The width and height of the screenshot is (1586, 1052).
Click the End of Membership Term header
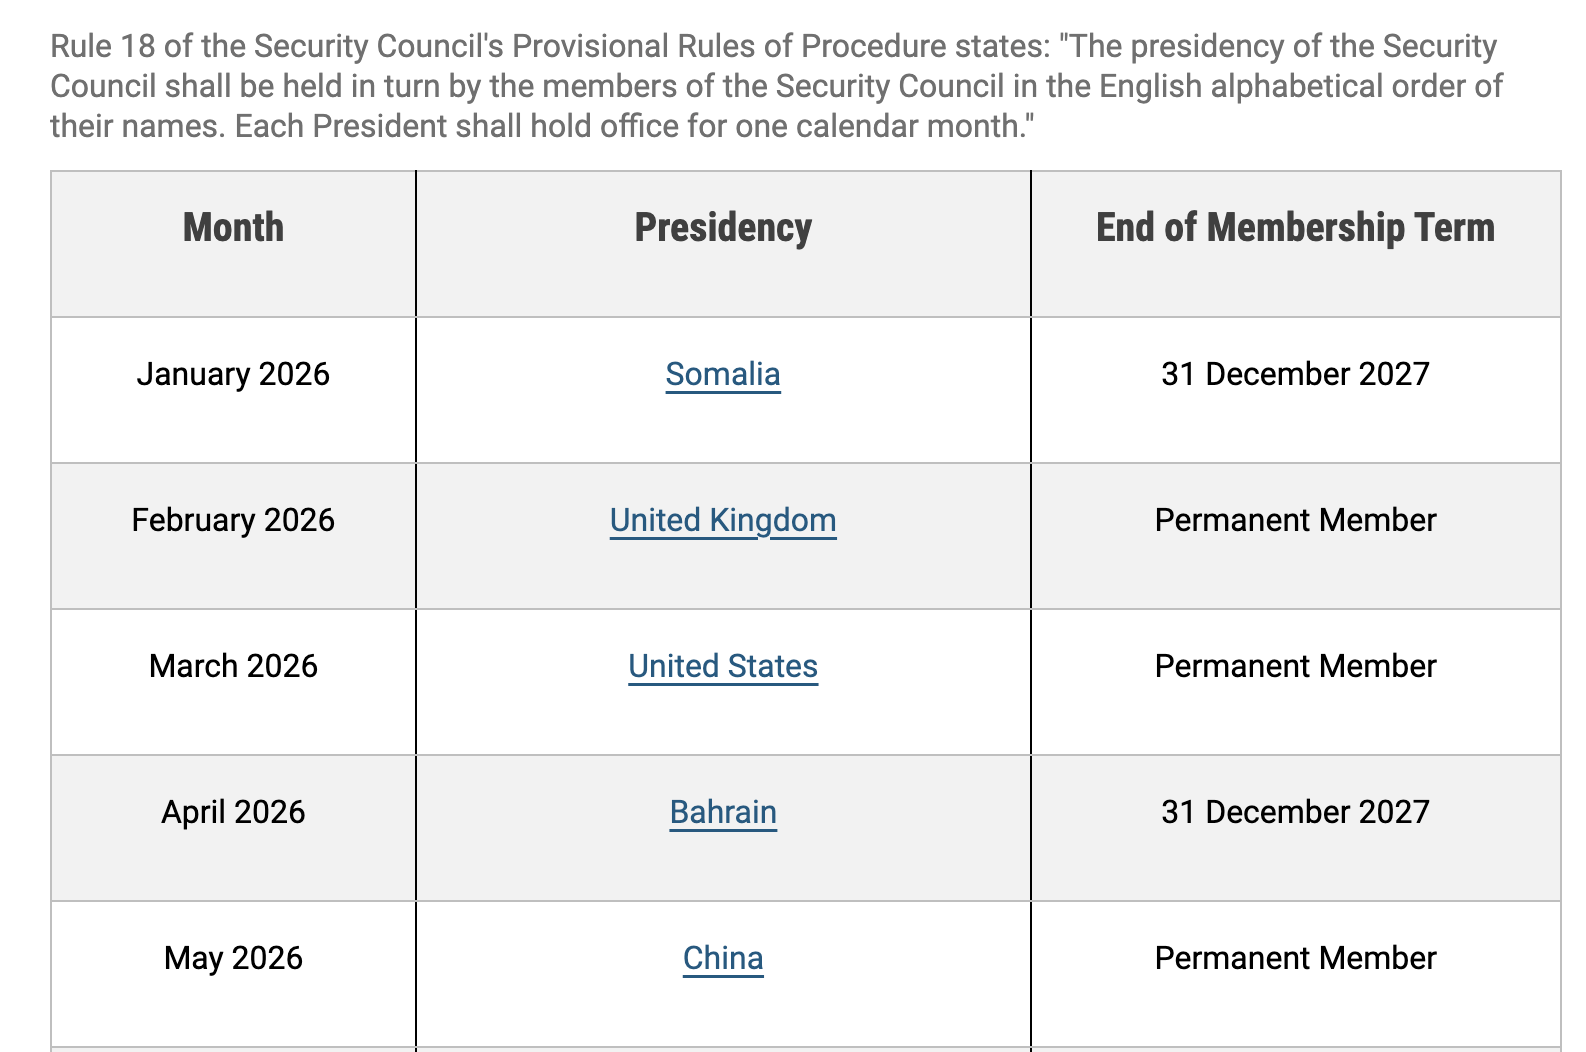click(1295, 228)
